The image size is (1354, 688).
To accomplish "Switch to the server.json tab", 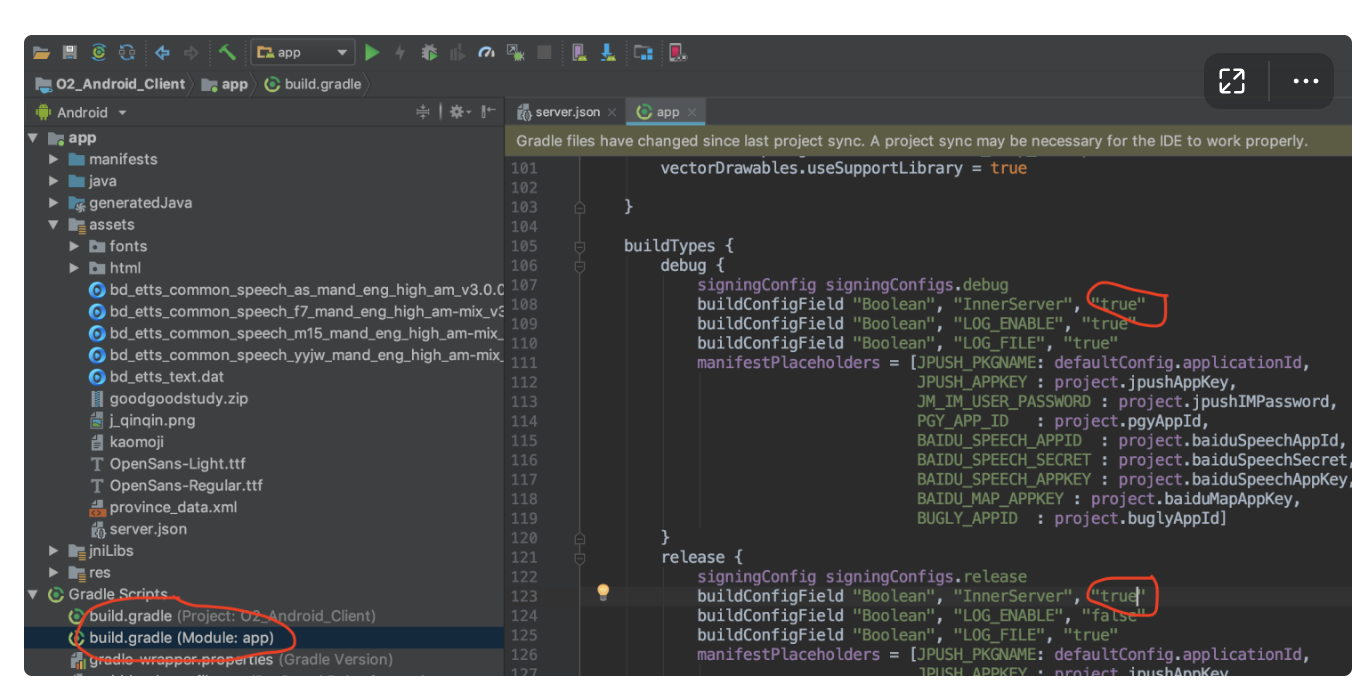I will click(566, 112).
